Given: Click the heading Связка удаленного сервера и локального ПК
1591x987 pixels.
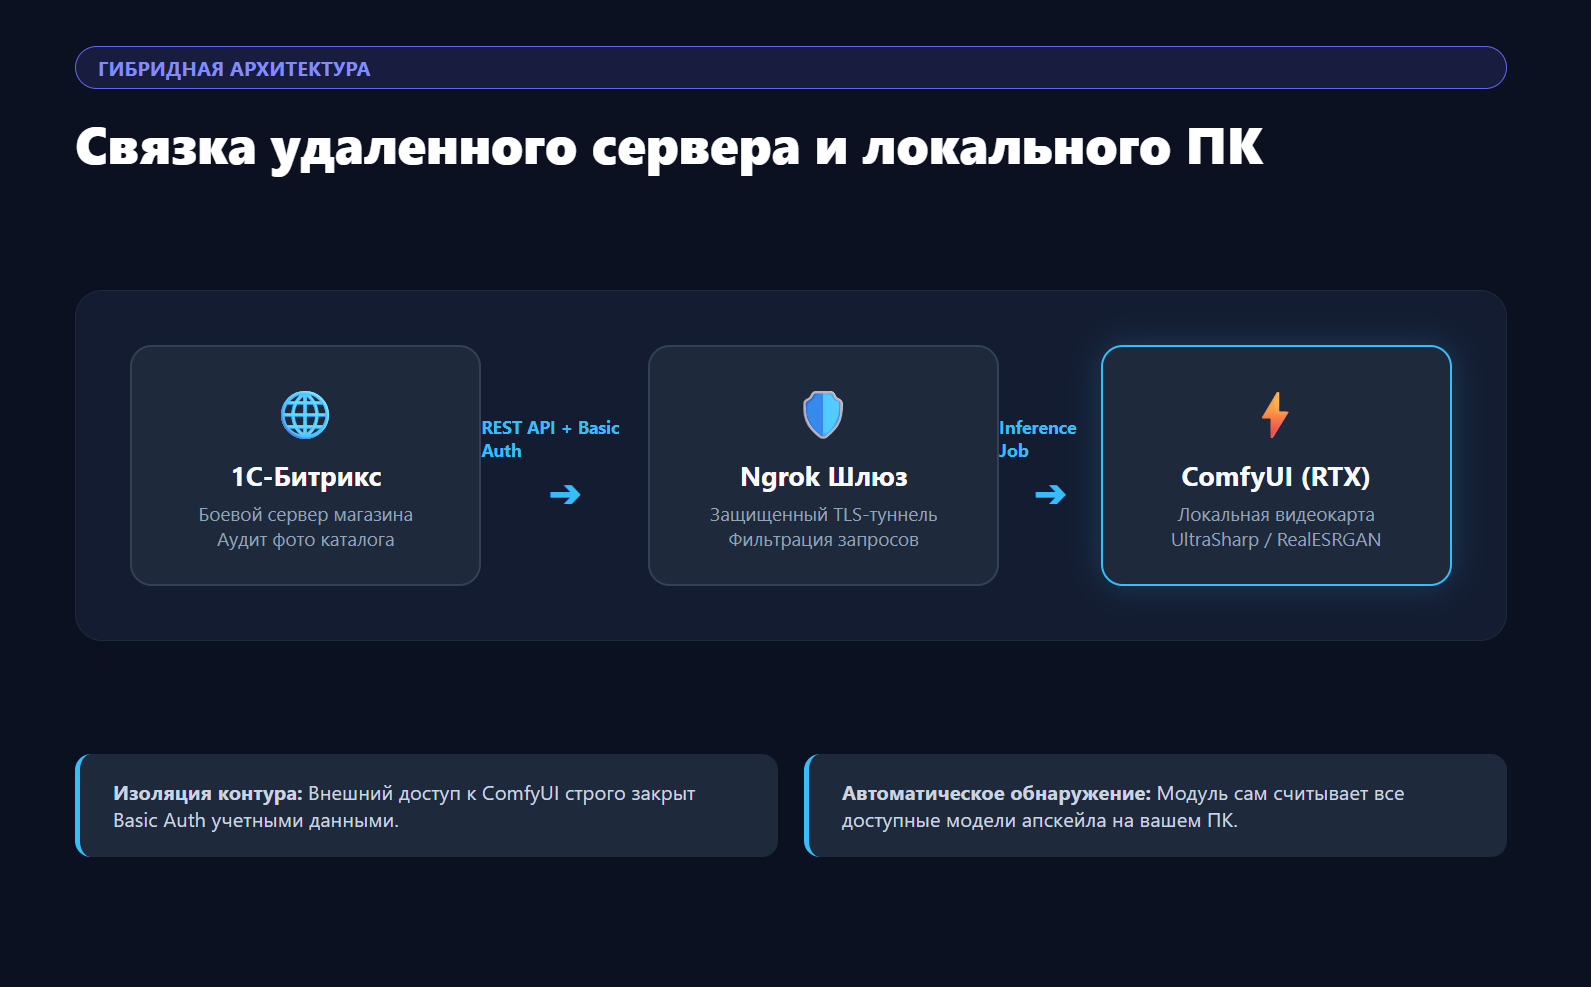Looking at the screenshot, I should pos(669,147).
